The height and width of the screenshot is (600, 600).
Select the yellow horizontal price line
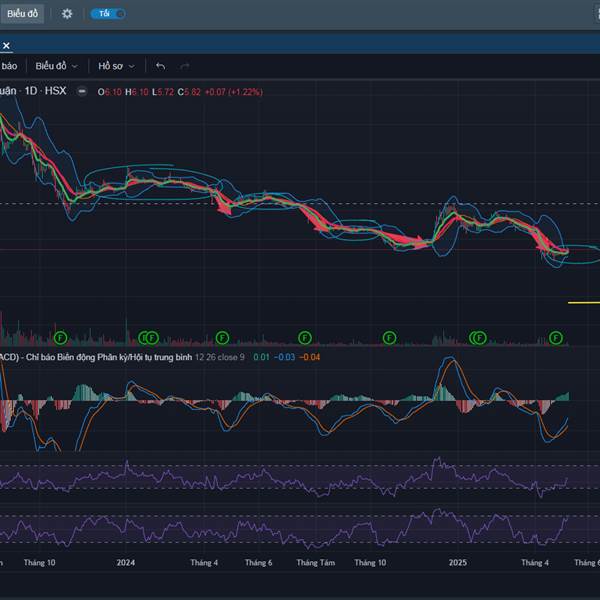click(x=584, y=303)
